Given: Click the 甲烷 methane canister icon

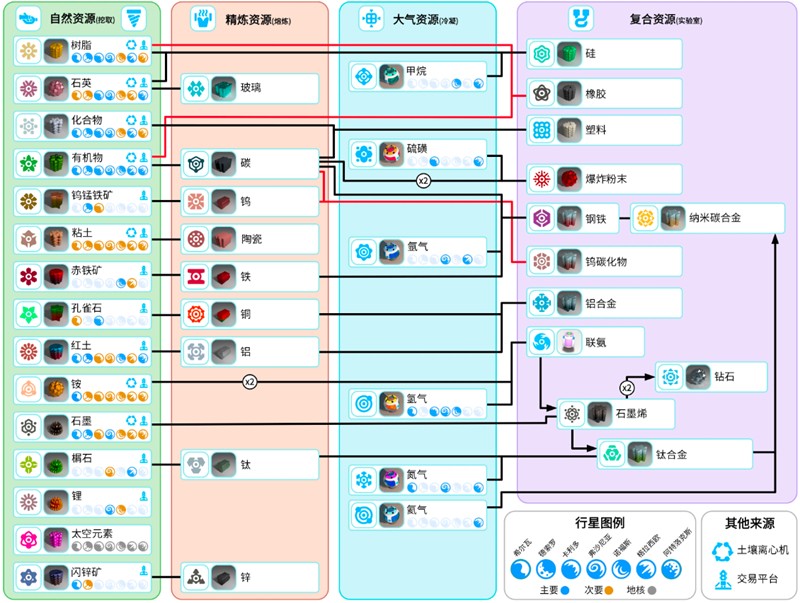Looking at the screenshot, I should point(391,76).
